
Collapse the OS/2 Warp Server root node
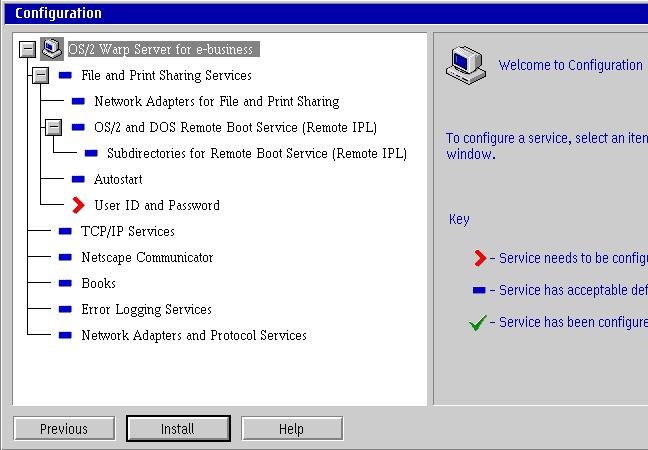(x=27, y=49)
